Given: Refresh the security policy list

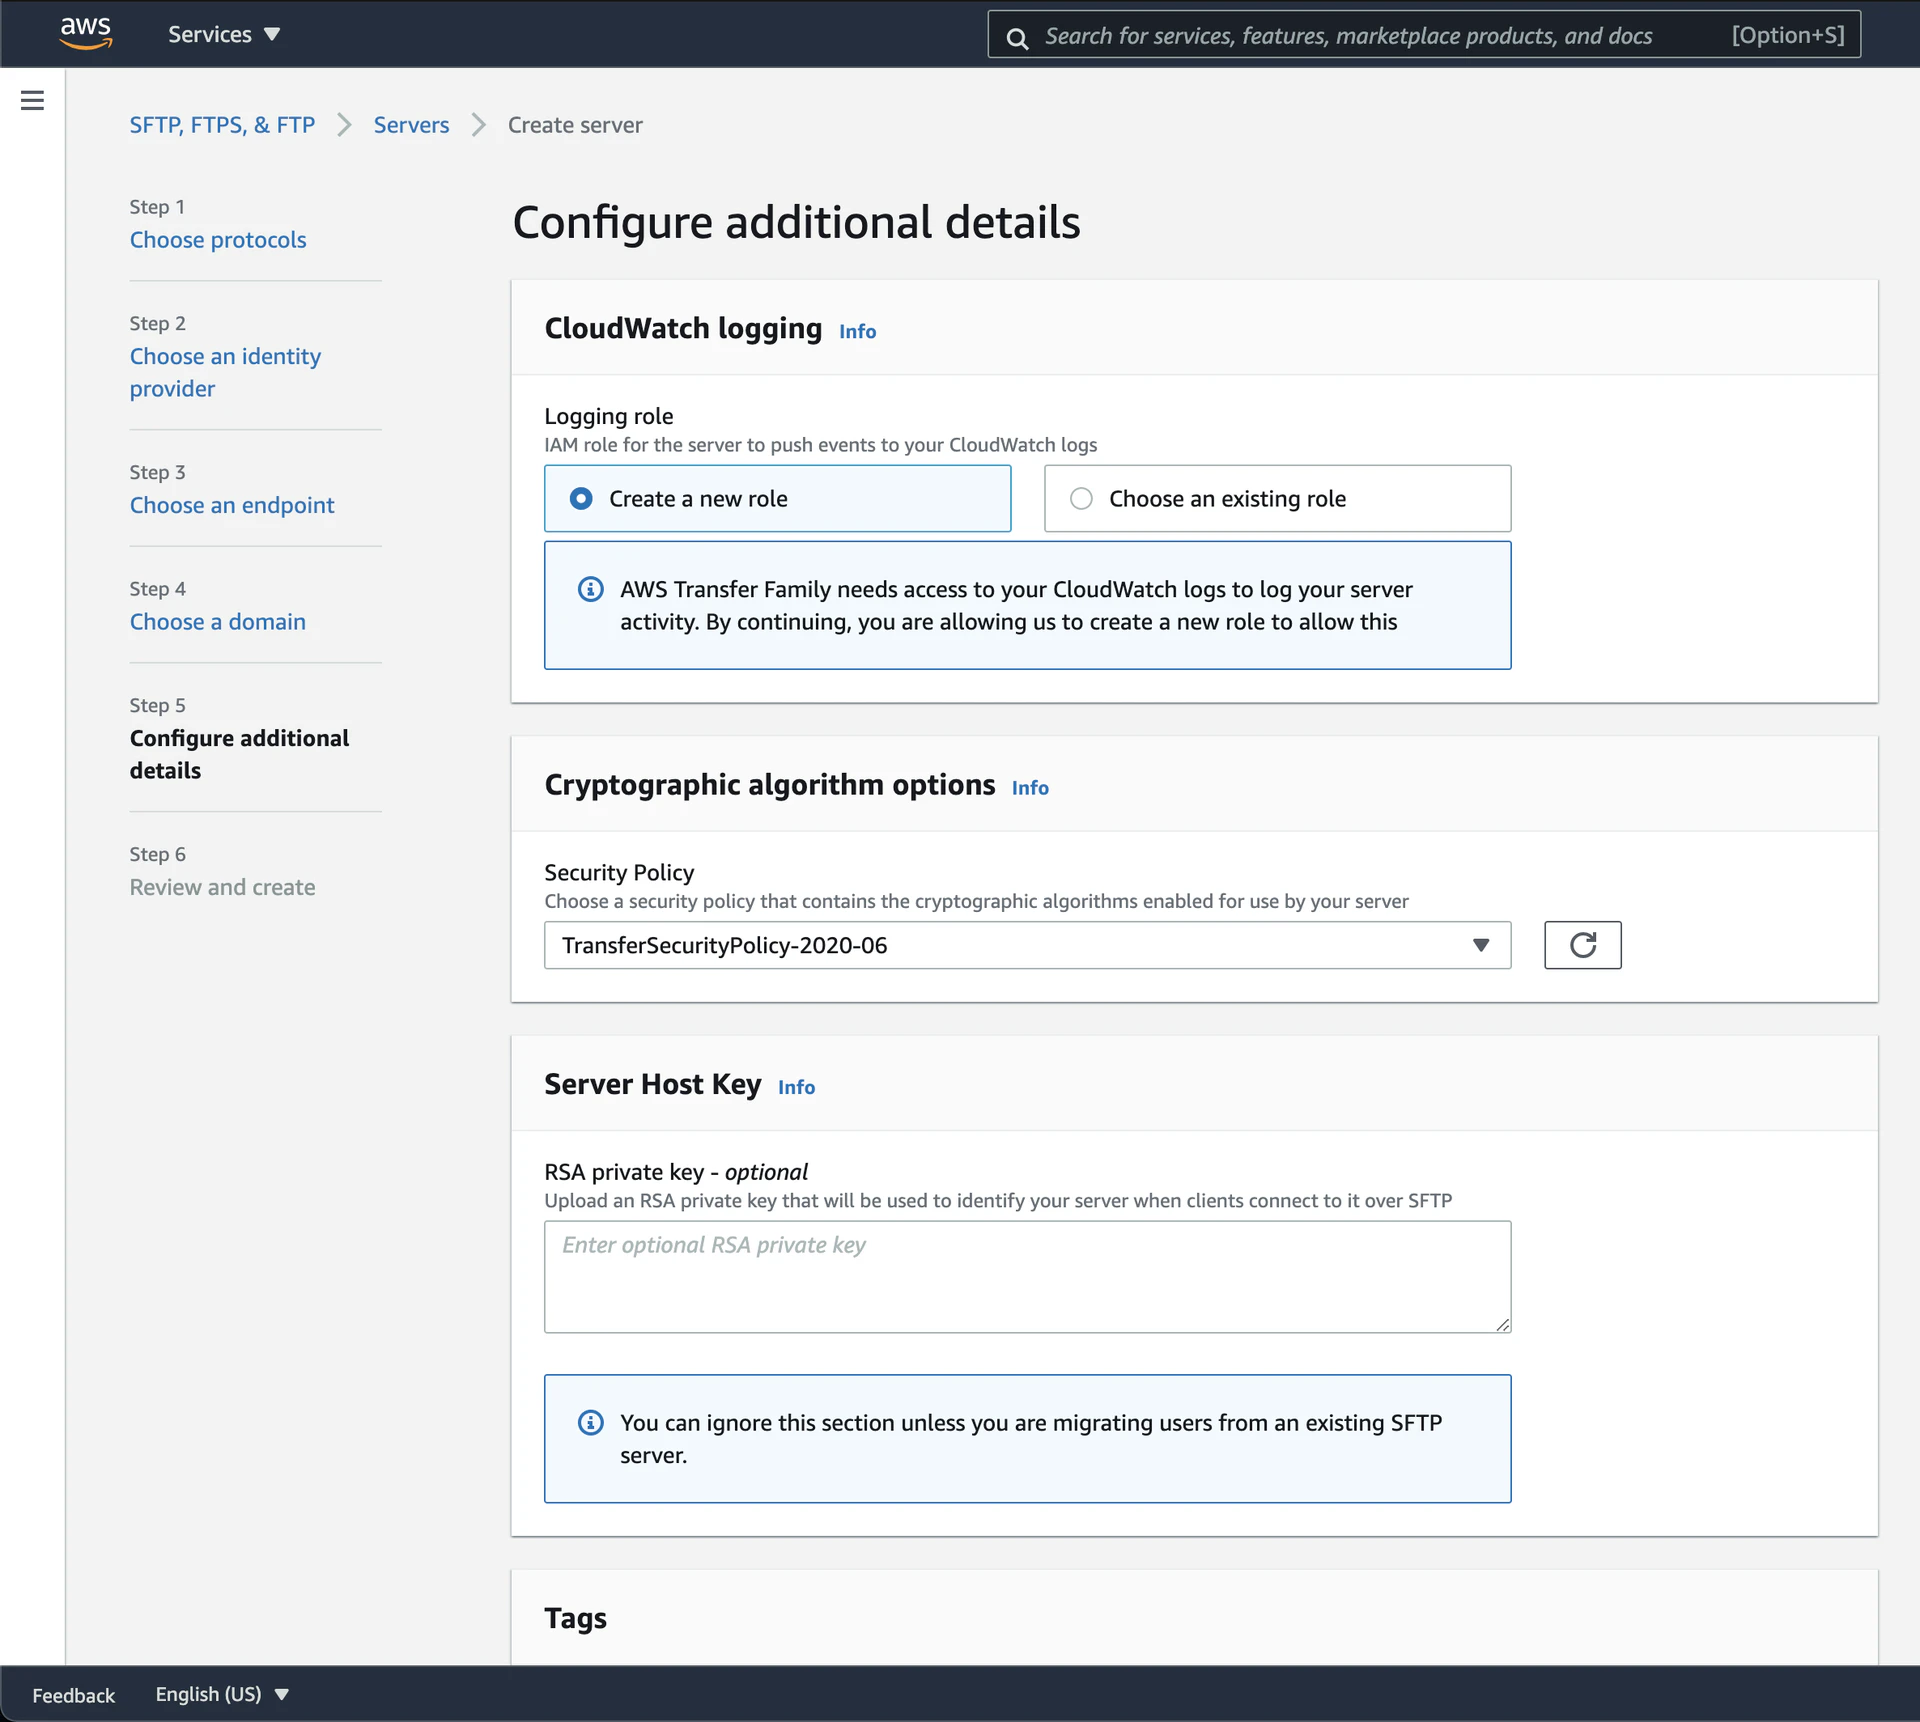Looking at the screenshot, I should coord(1582,945).
